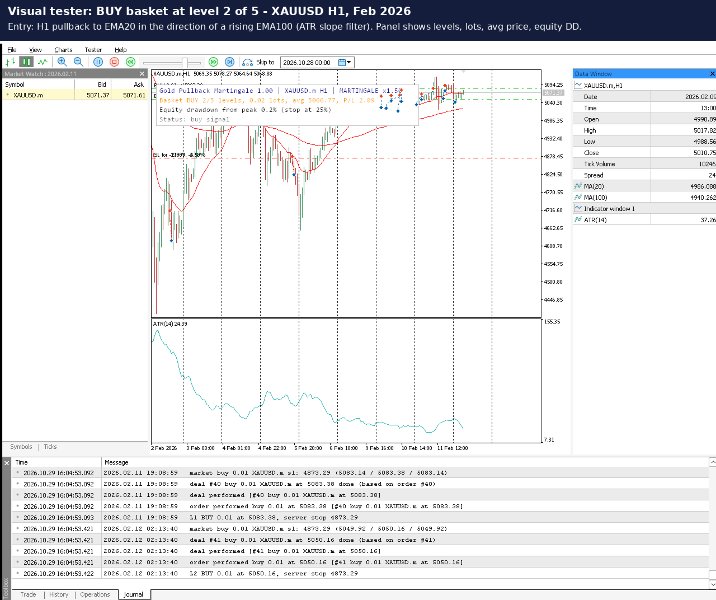Switch to the History tab
The image size is (716, 600).
58,595
